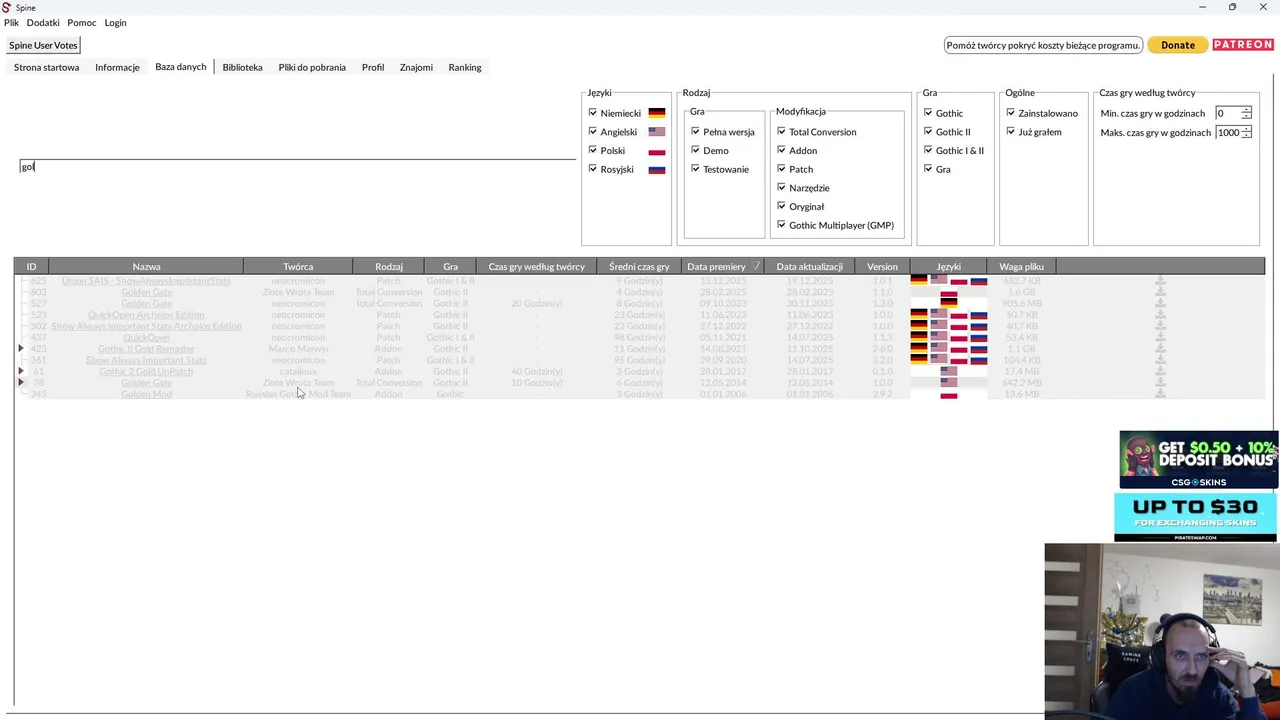1280x720 pixels.
Task: Expand the Gothic II Gold Remaster row
Action: [x=21, y=349]
